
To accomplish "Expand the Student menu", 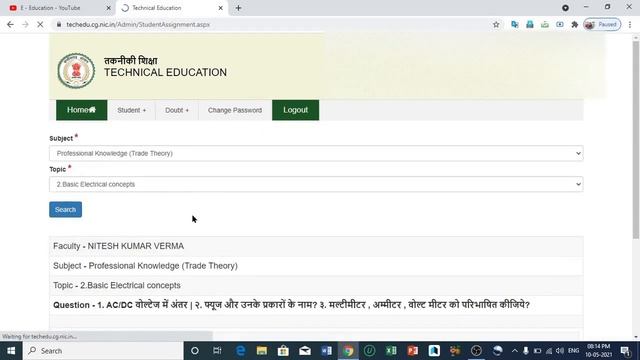I will click(131, 110).
